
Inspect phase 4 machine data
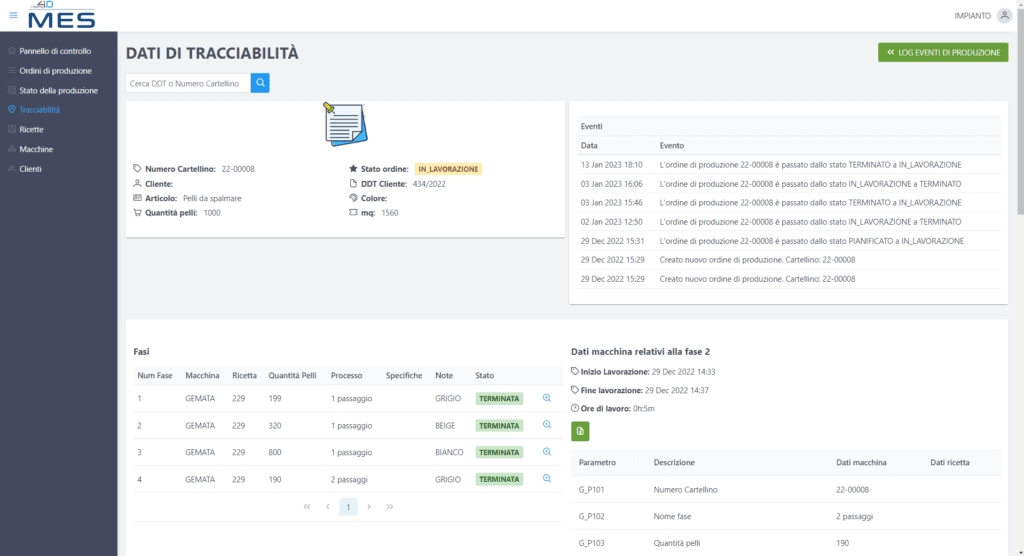point(547,478)
